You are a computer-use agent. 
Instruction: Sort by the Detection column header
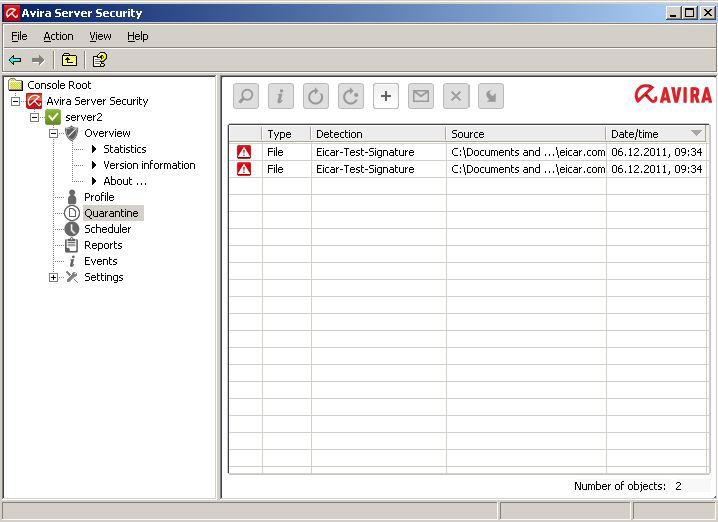coord(378,134)
